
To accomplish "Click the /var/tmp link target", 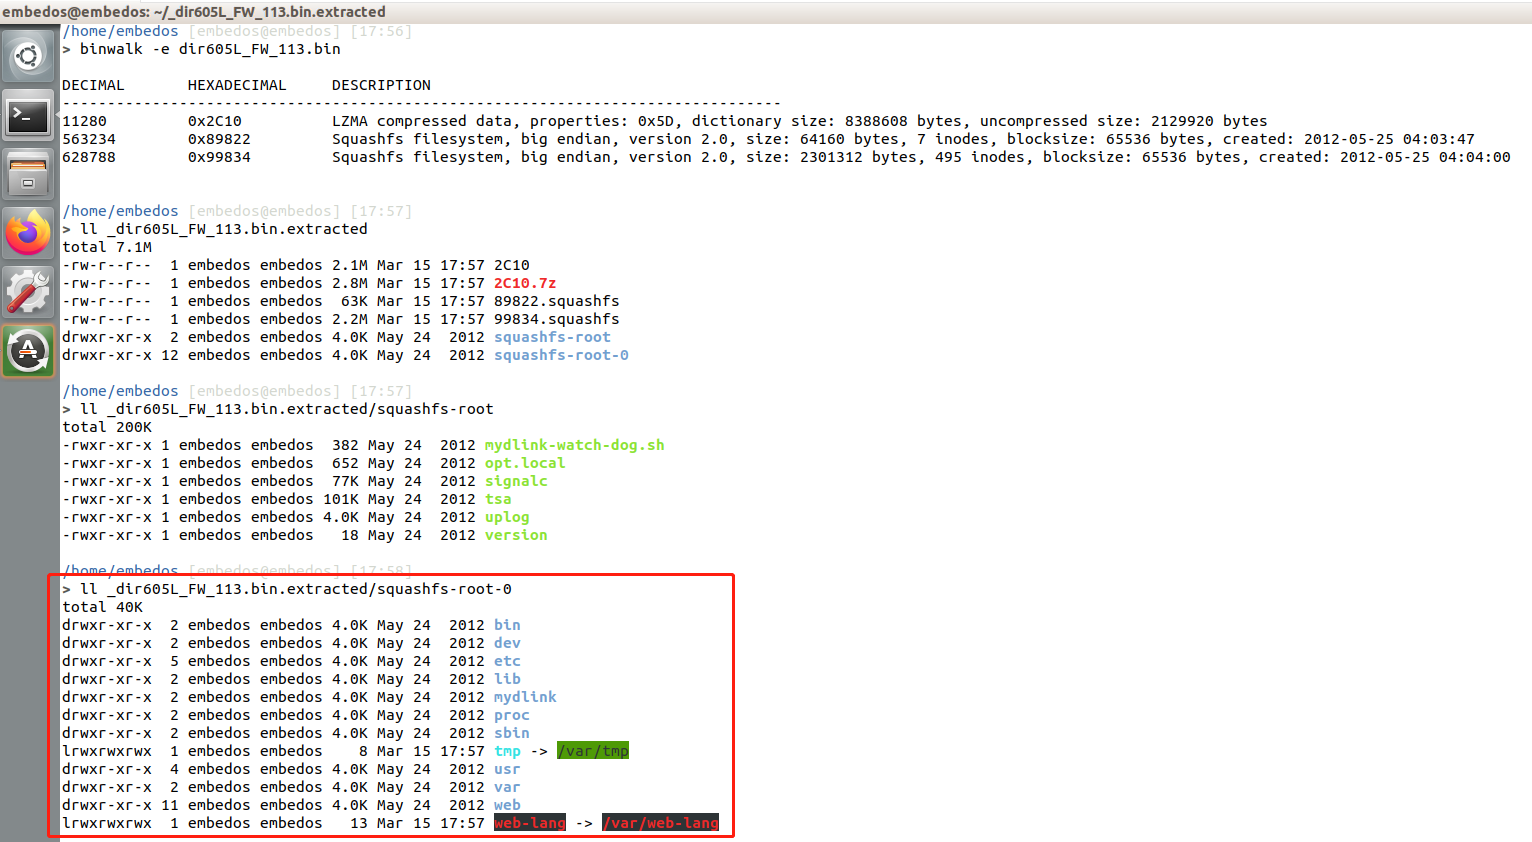I will tap(593, 751).
